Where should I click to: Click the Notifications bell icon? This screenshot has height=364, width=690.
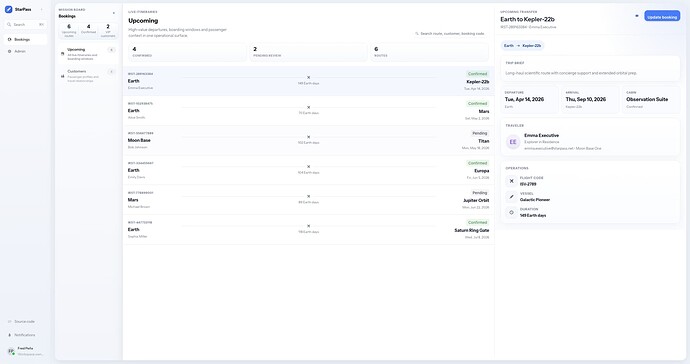(10, 335)
